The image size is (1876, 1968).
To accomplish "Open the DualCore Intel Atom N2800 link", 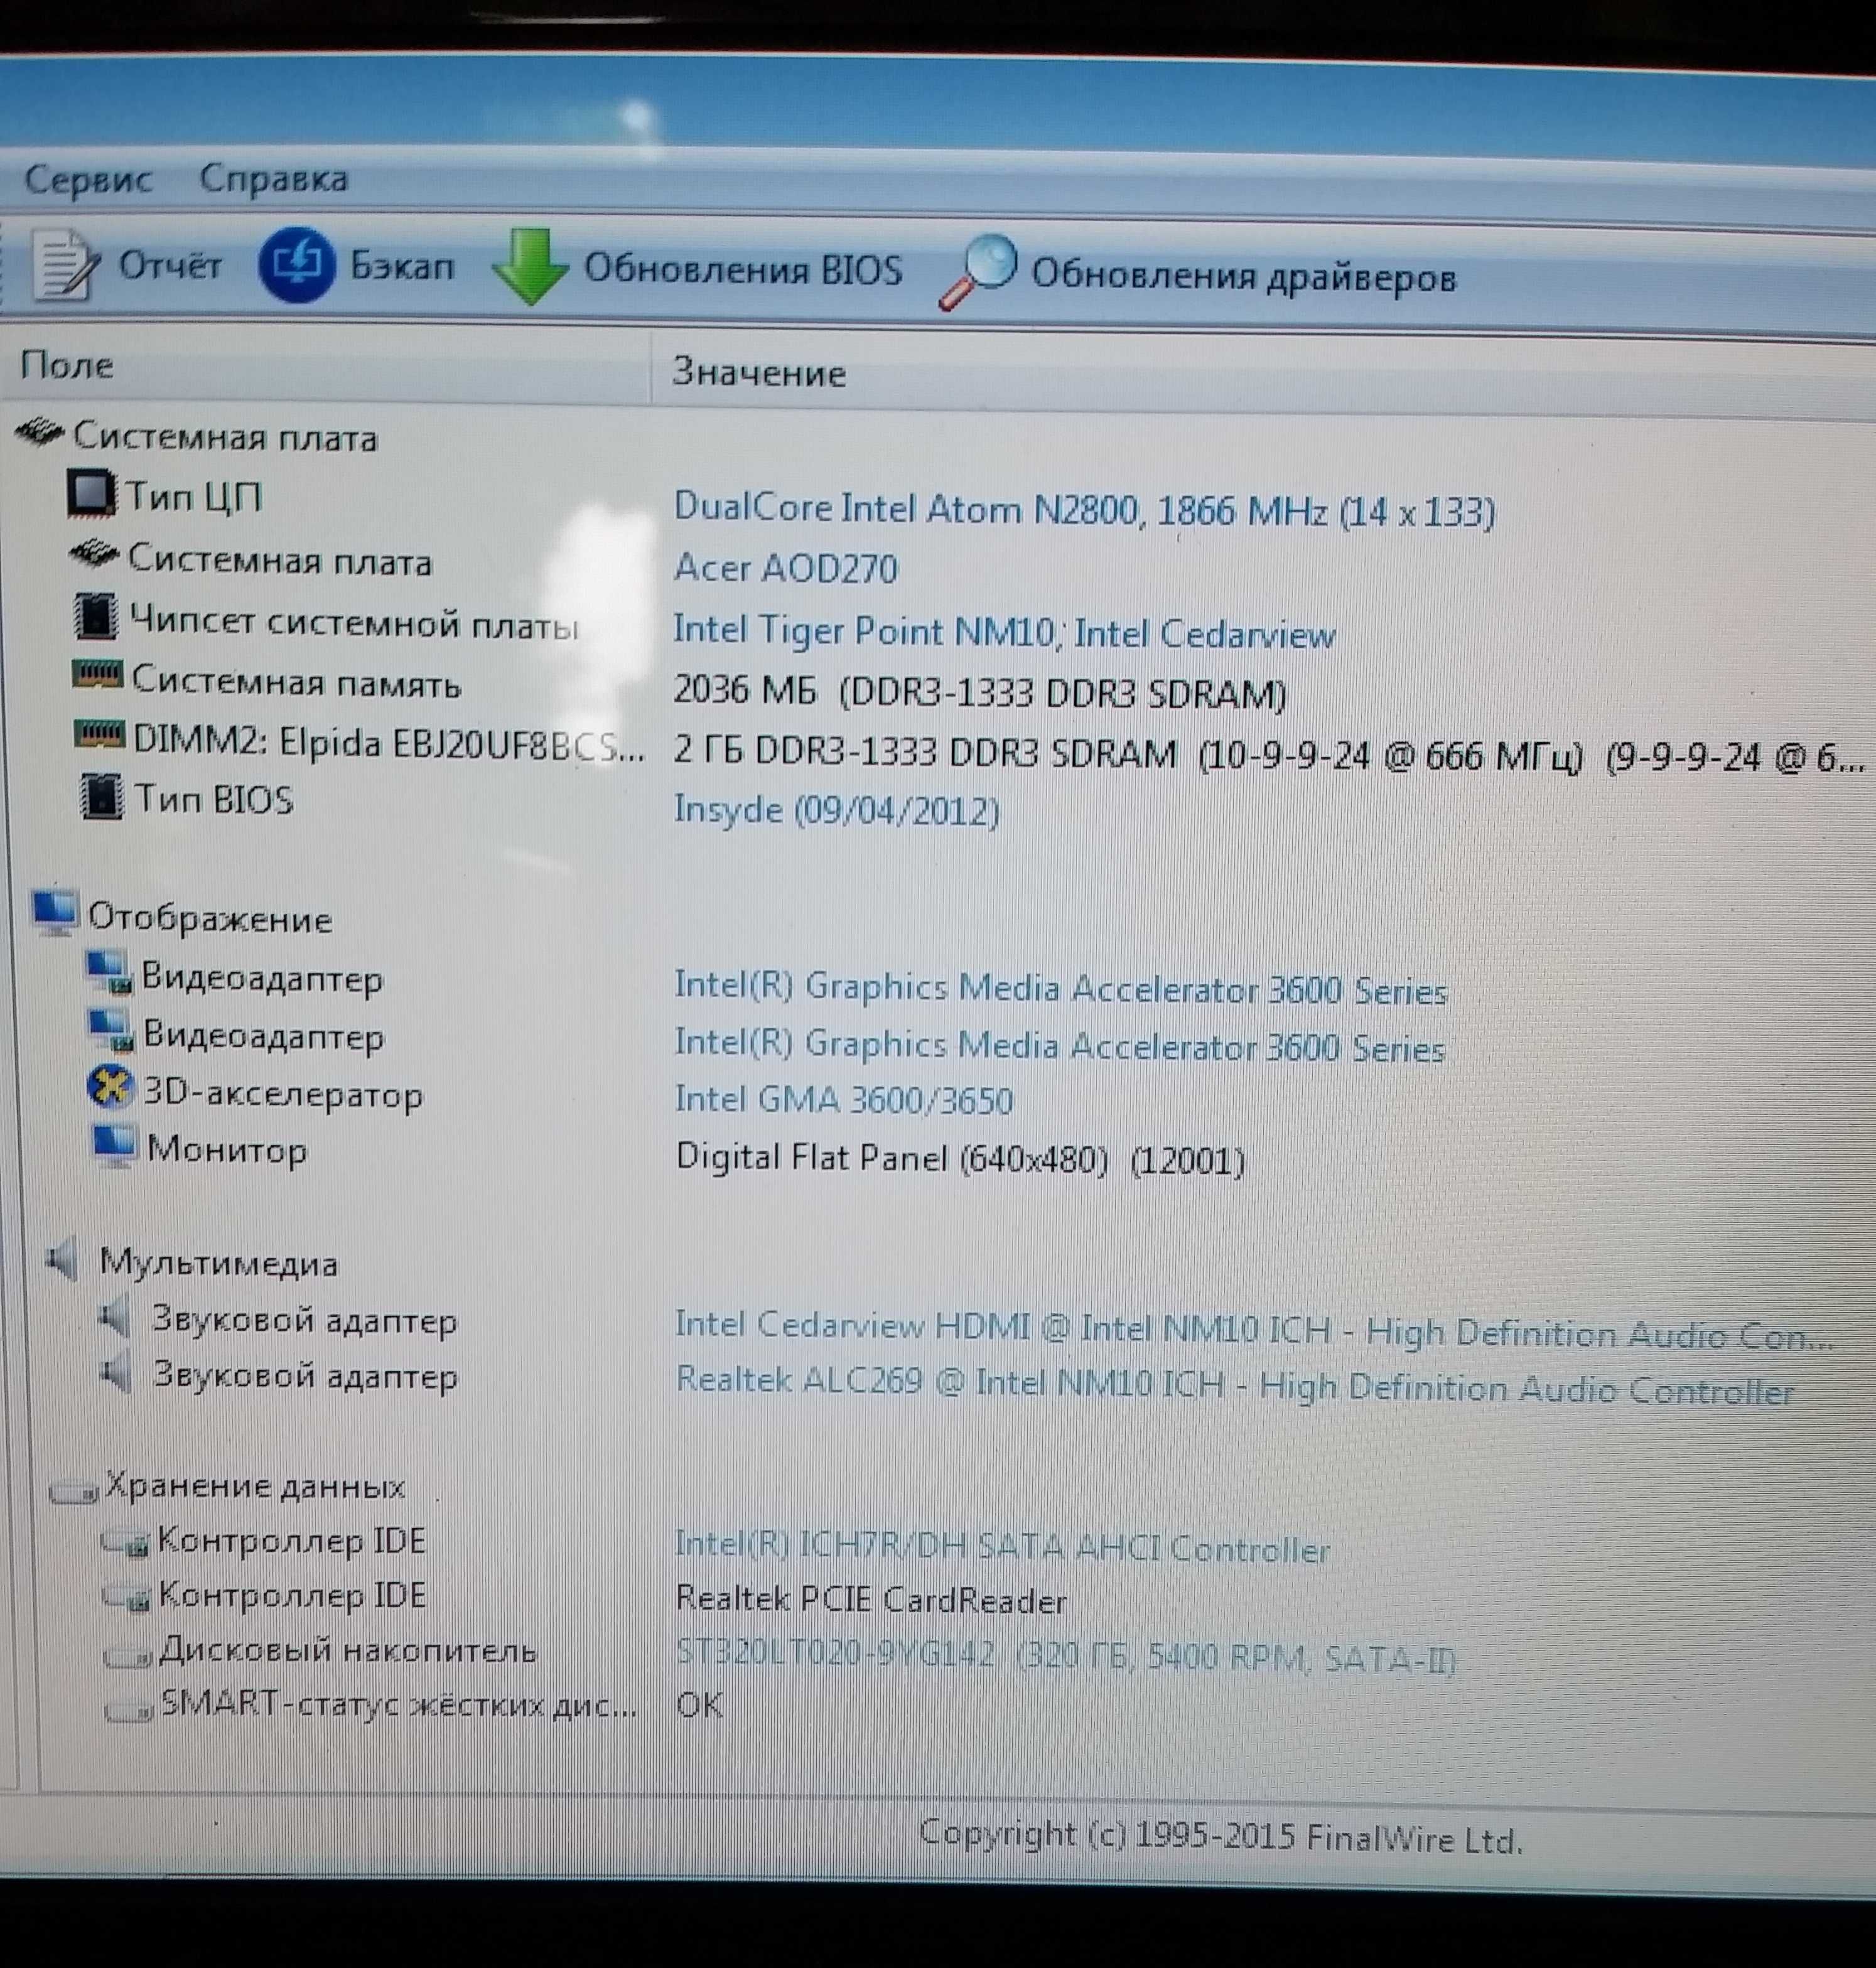I will [x=1084, y=510].
